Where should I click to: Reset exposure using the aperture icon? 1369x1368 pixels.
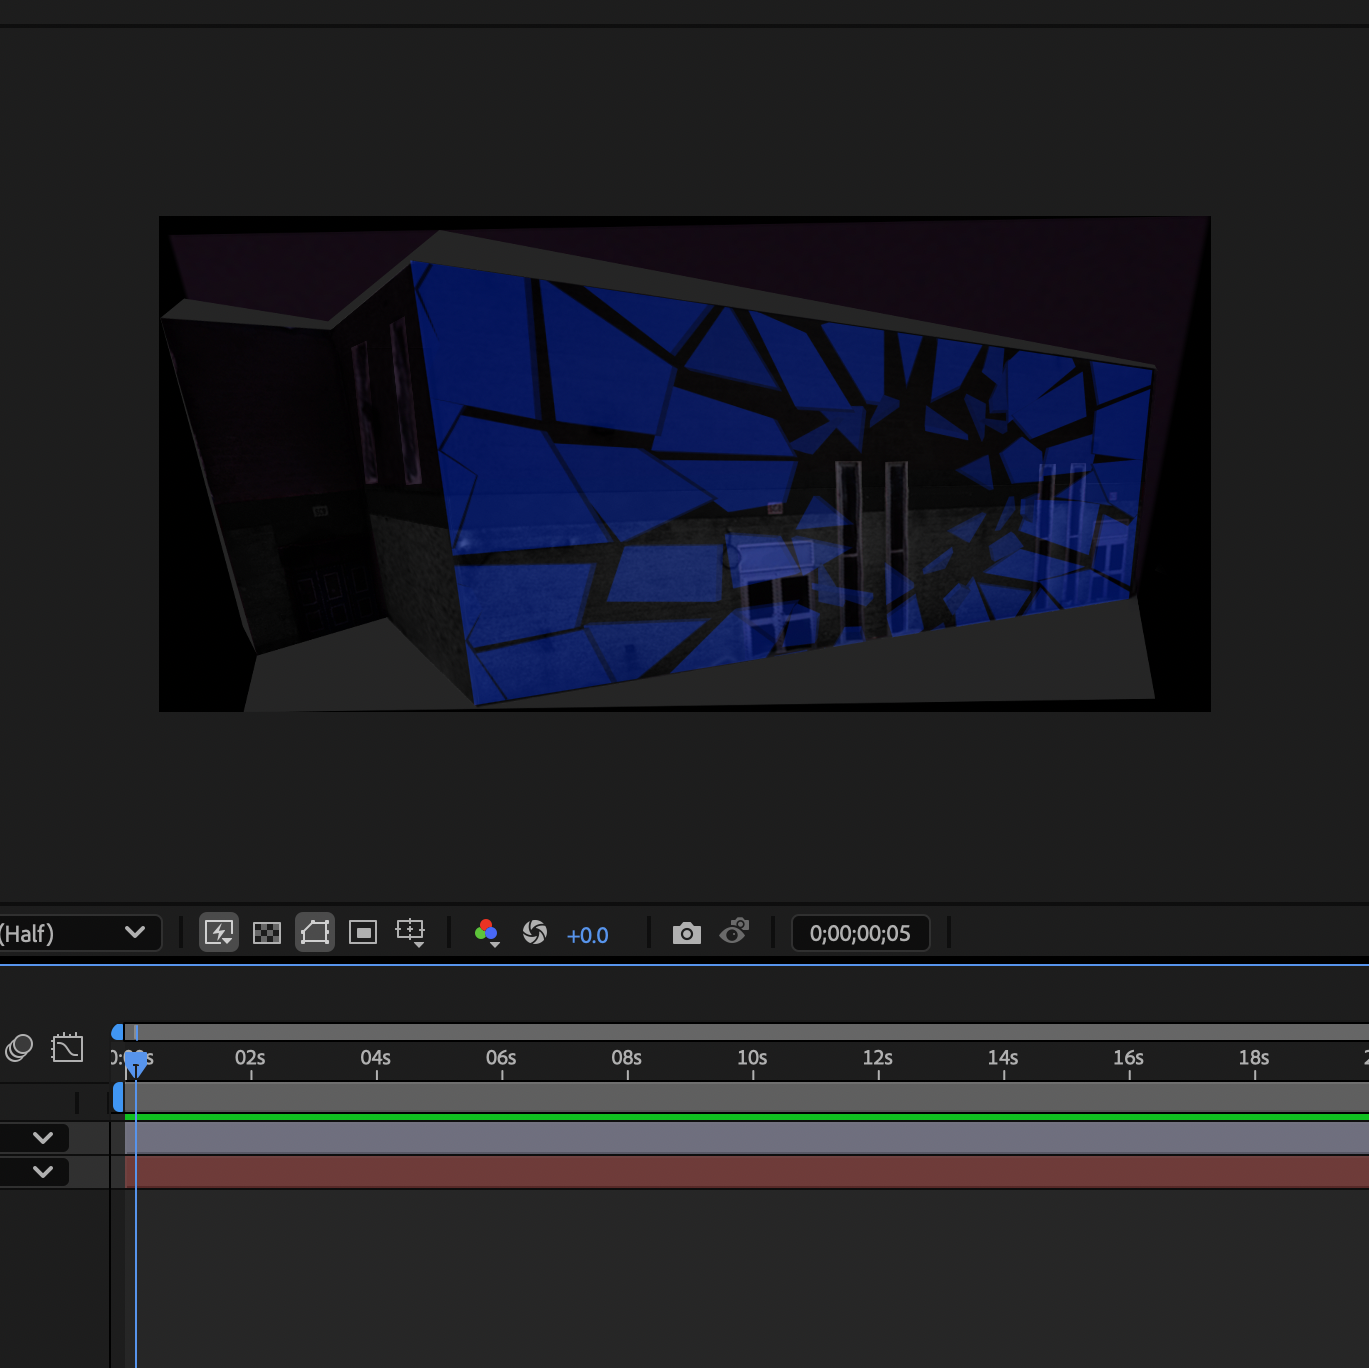click(535, 933)
